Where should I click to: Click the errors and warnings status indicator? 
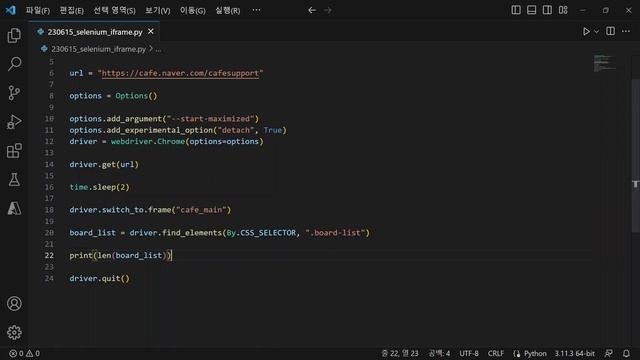click(x=24, y=353)
